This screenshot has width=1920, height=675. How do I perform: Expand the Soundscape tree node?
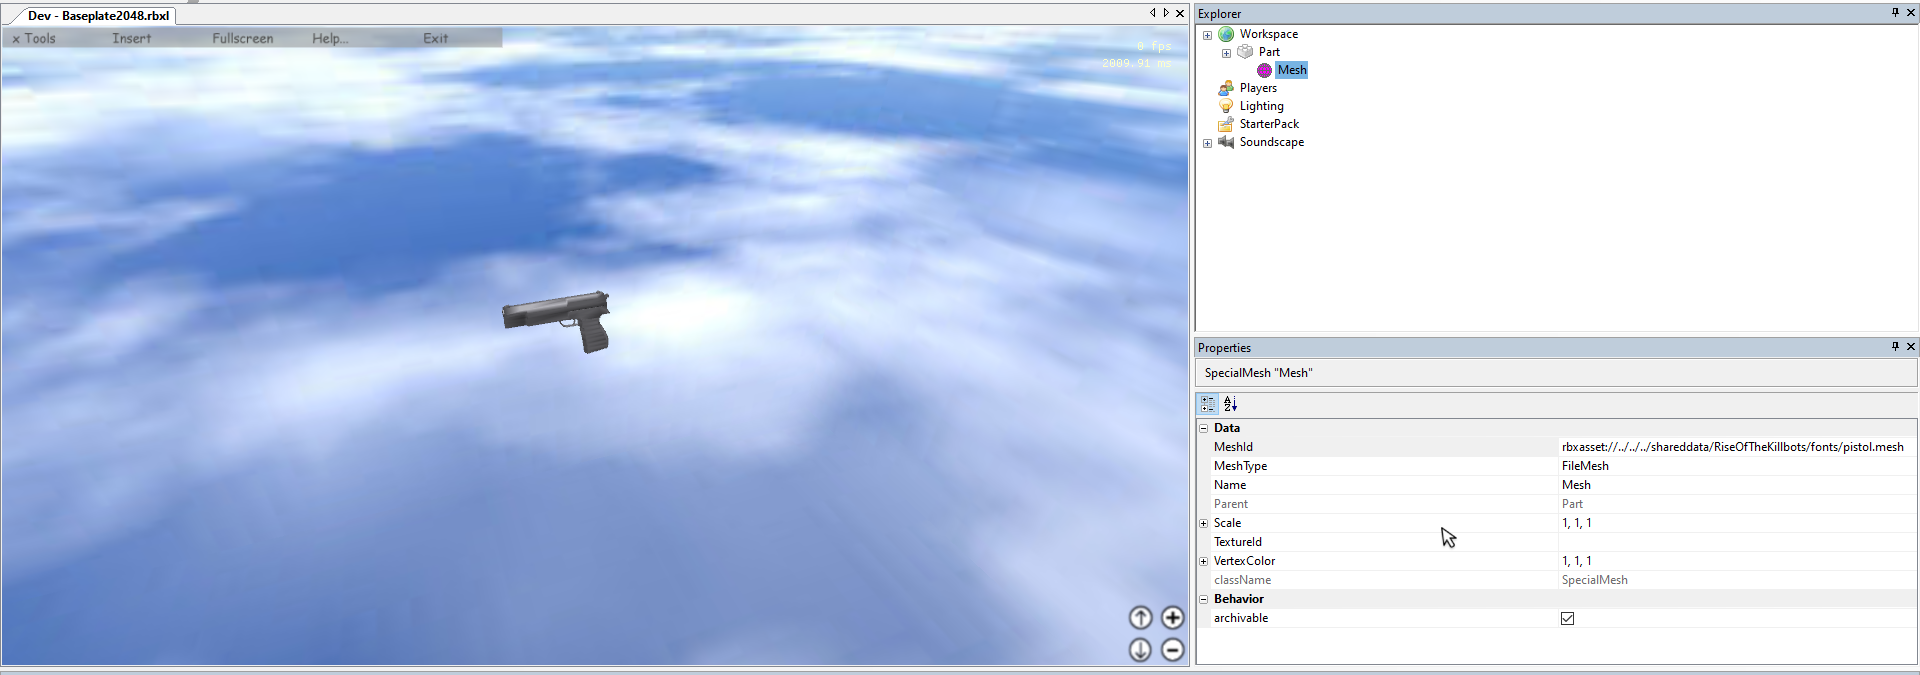pos(1207,143)
